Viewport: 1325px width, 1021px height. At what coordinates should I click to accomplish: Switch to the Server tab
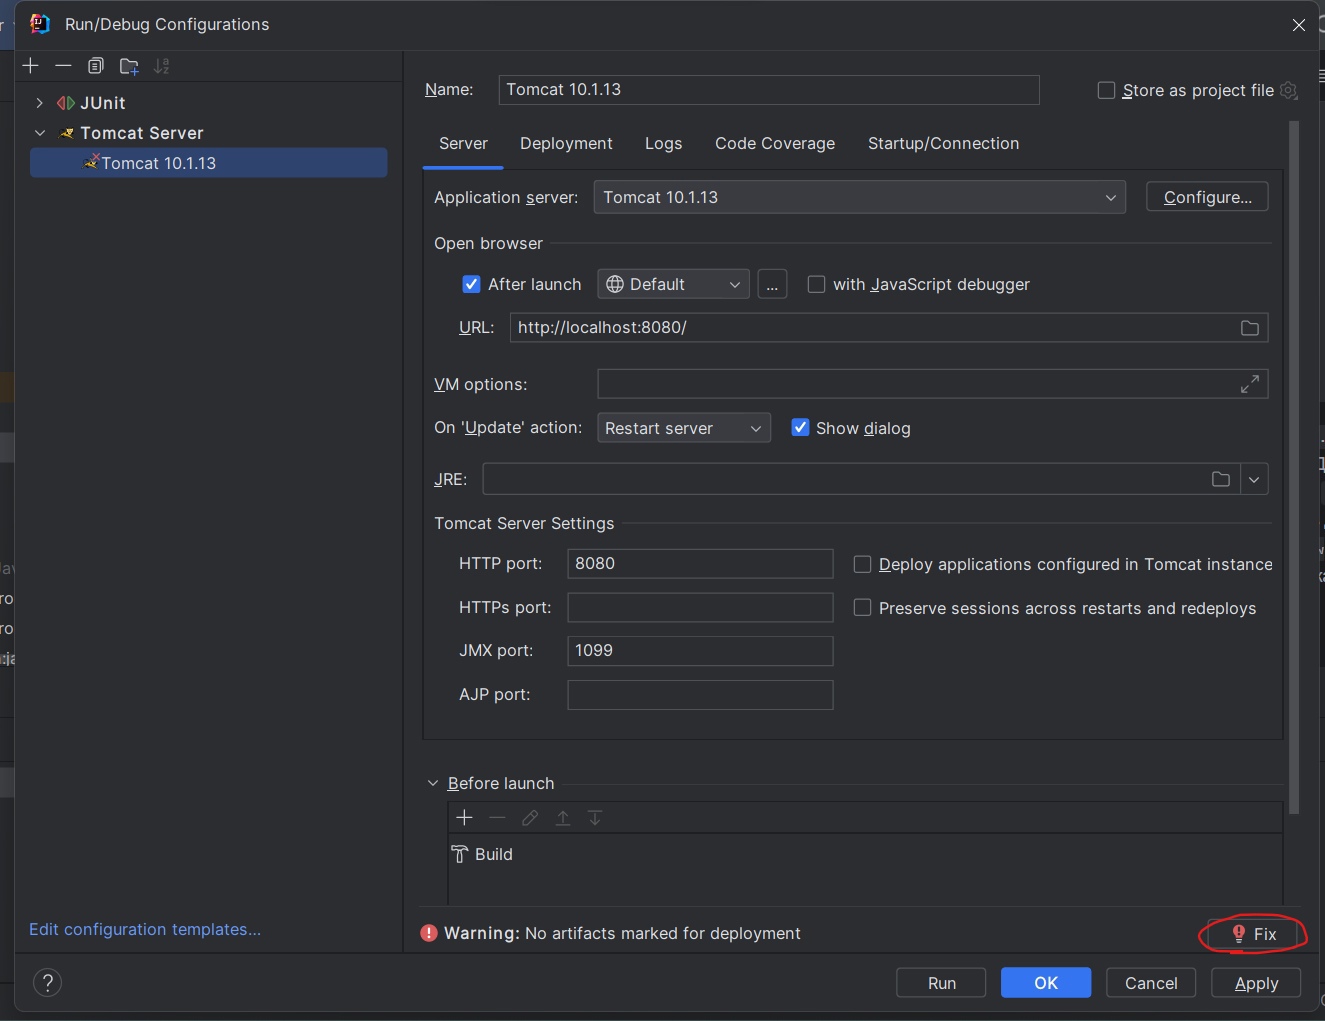pyautogui.click(x=463, y=143)
